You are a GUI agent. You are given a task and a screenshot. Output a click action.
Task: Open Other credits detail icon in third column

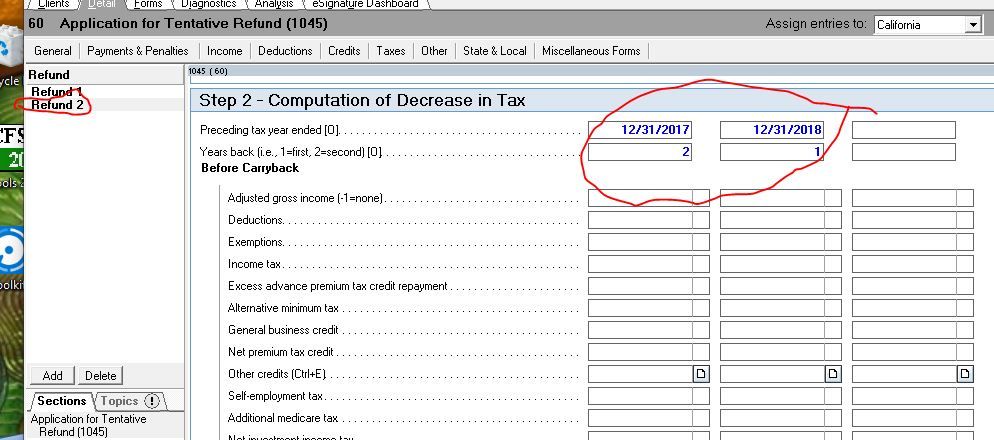coord(965,374)
